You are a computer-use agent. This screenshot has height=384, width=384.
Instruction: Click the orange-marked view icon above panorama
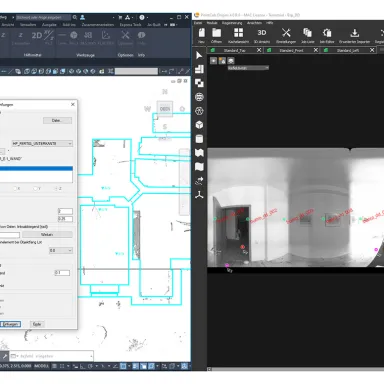(x=222, y=61)
